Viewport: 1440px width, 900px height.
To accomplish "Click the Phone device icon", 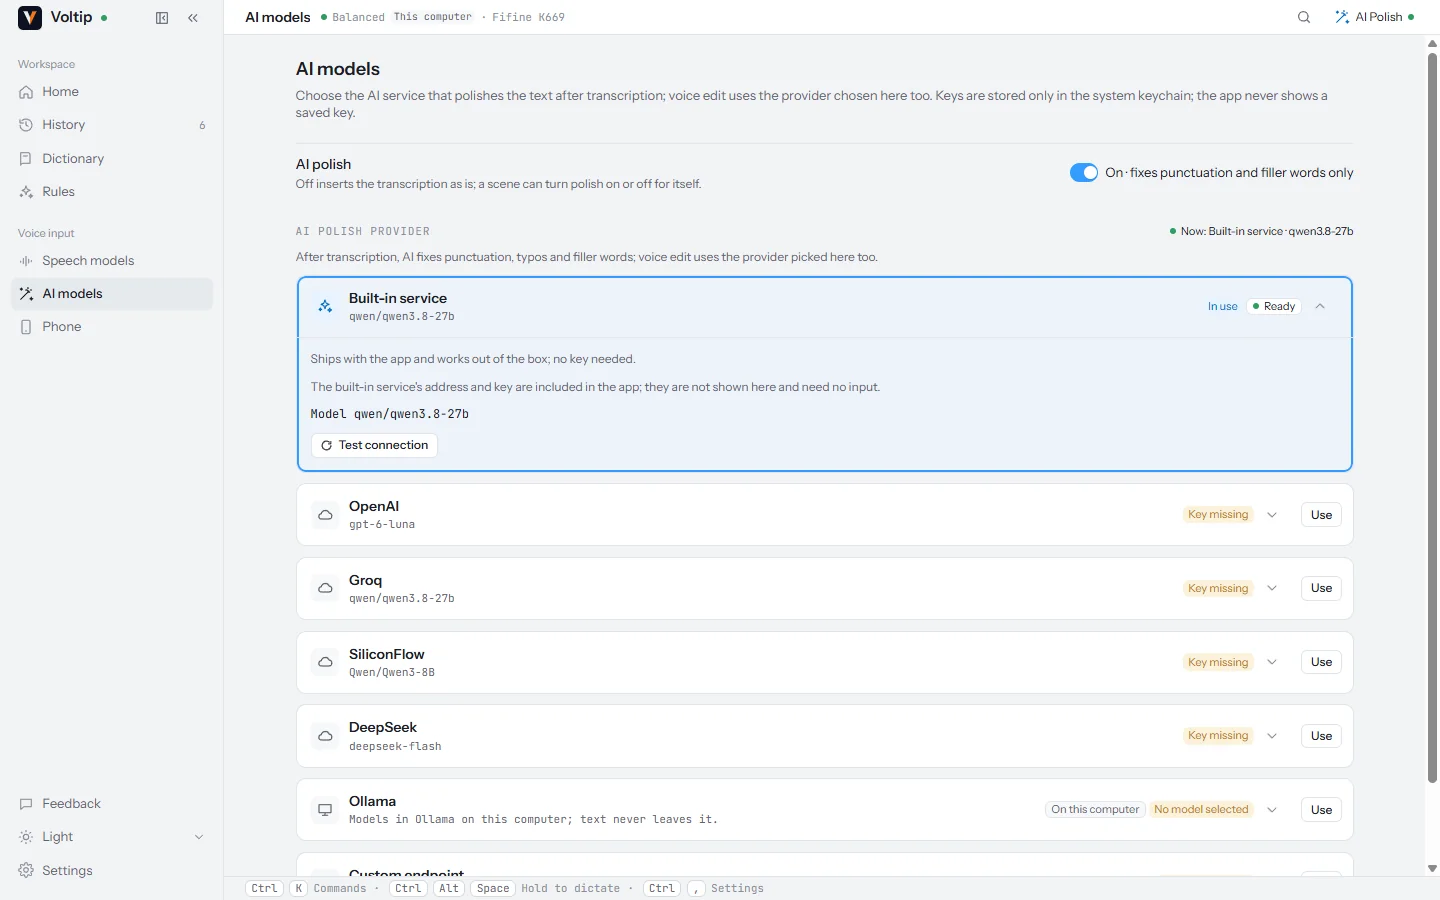I will click(x=26, y=327).
